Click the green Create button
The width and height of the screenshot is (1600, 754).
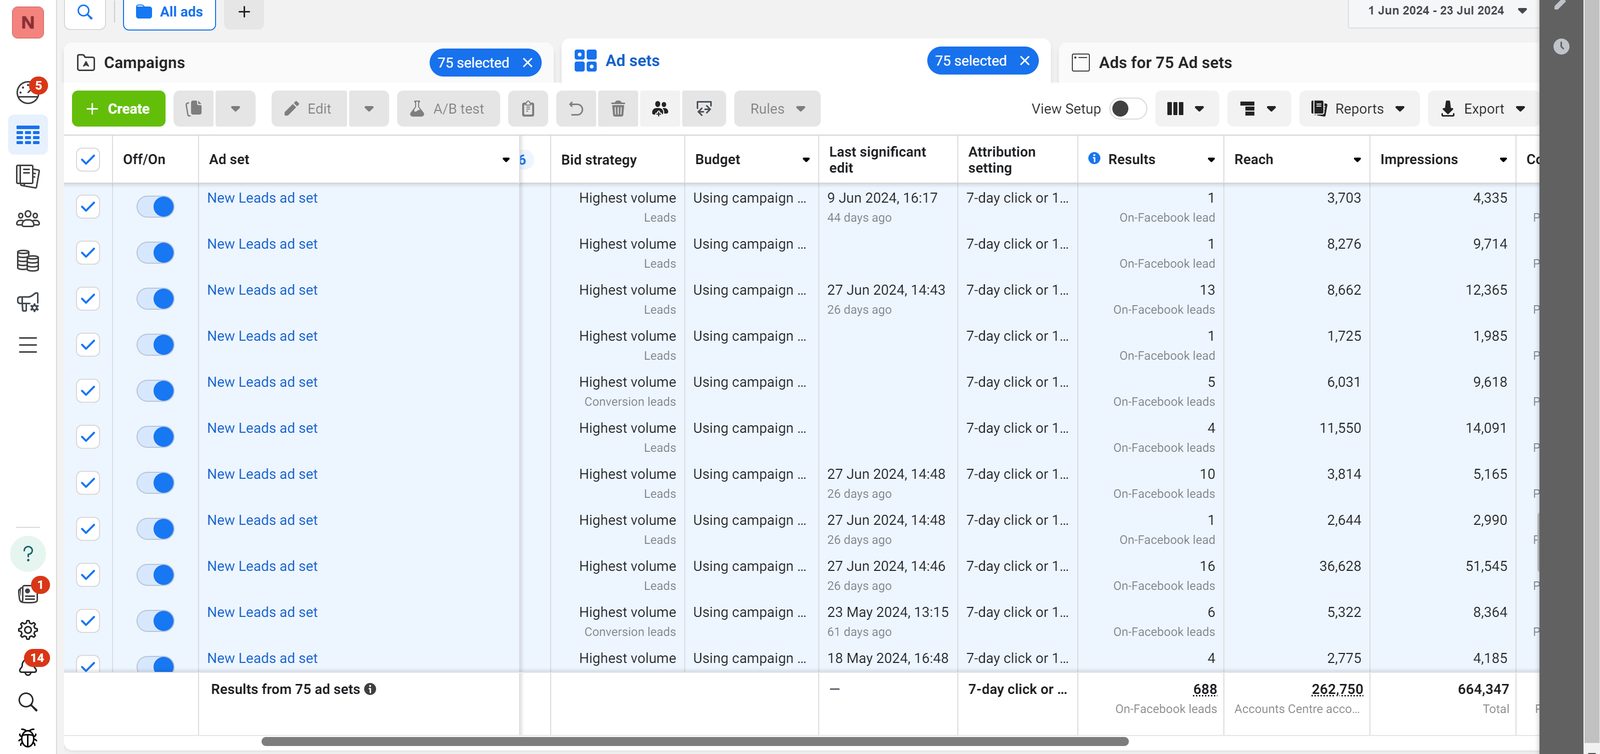click(x=118, y=109)
